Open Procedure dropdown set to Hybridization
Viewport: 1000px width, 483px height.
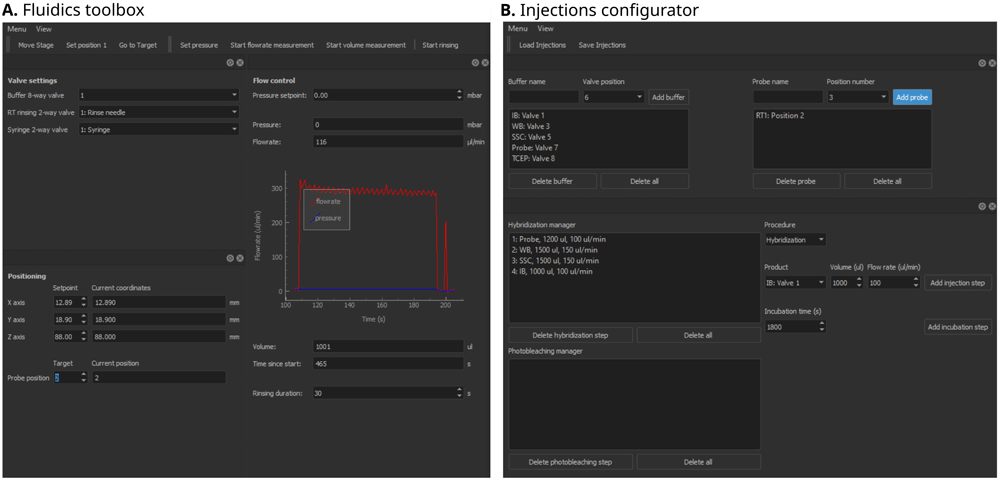coord(795,240)
